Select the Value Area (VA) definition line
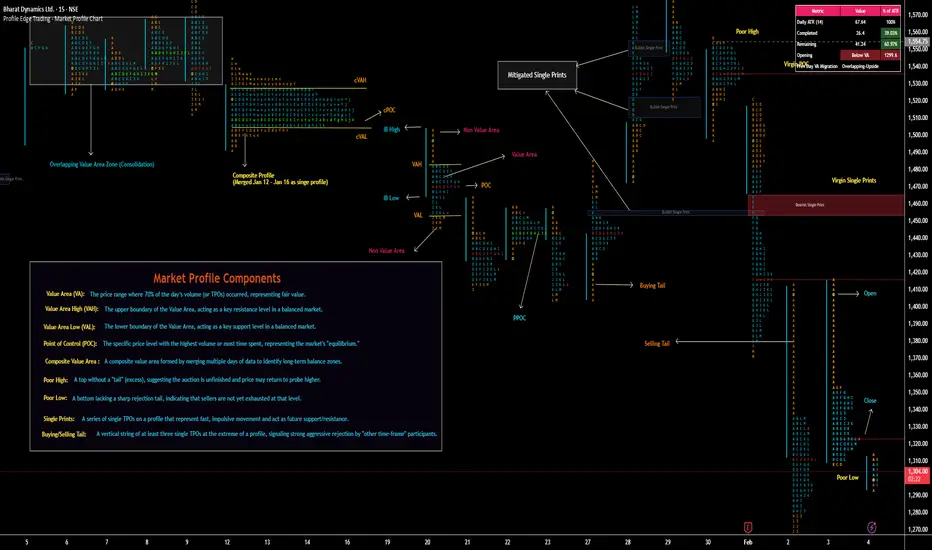 (176, 294)
